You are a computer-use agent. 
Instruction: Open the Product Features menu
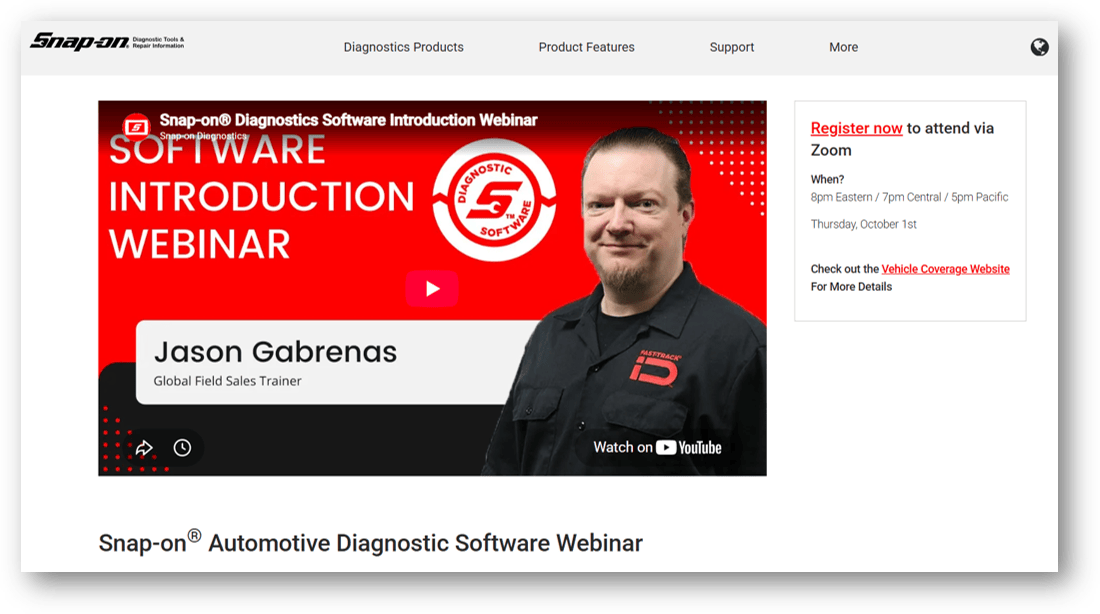pyautogui.click(x=586, y=47)
